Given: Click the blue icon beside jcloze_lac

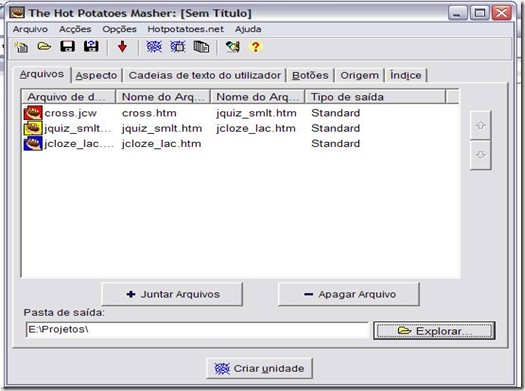Looking at the screenshot, I should click(x=33, y=143).
